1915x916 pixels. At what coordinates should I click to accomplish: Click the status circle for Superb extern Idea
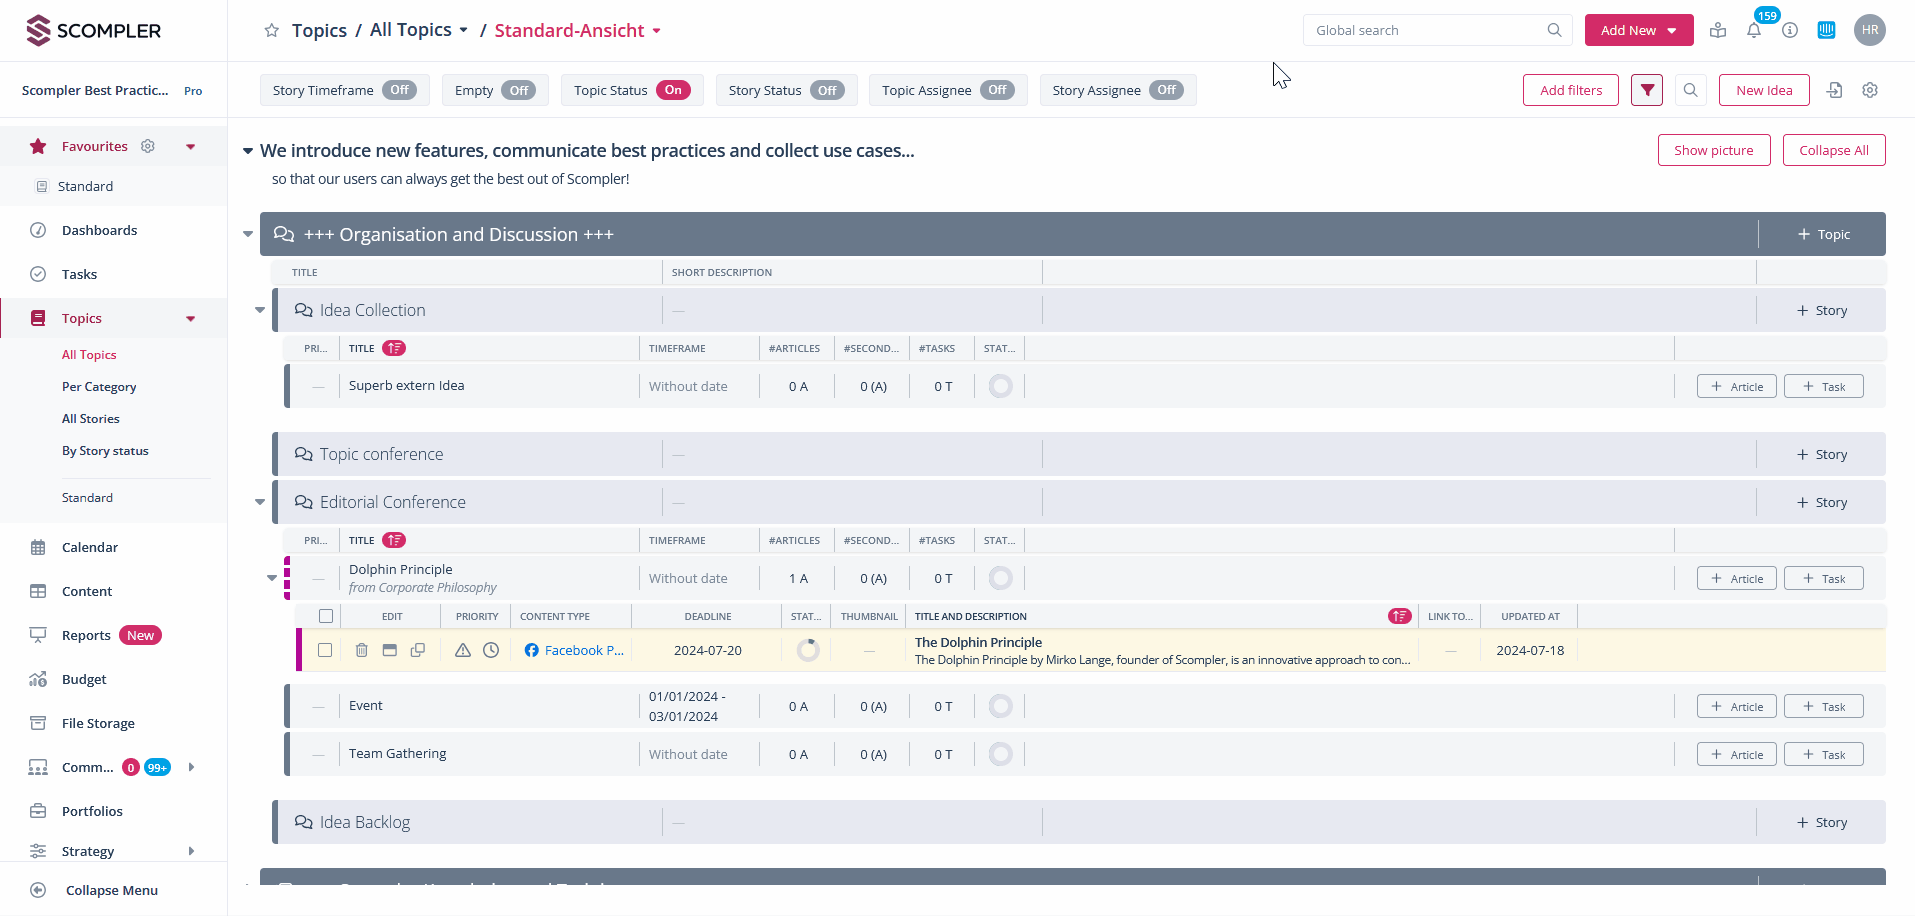[x=1000, y=386]
